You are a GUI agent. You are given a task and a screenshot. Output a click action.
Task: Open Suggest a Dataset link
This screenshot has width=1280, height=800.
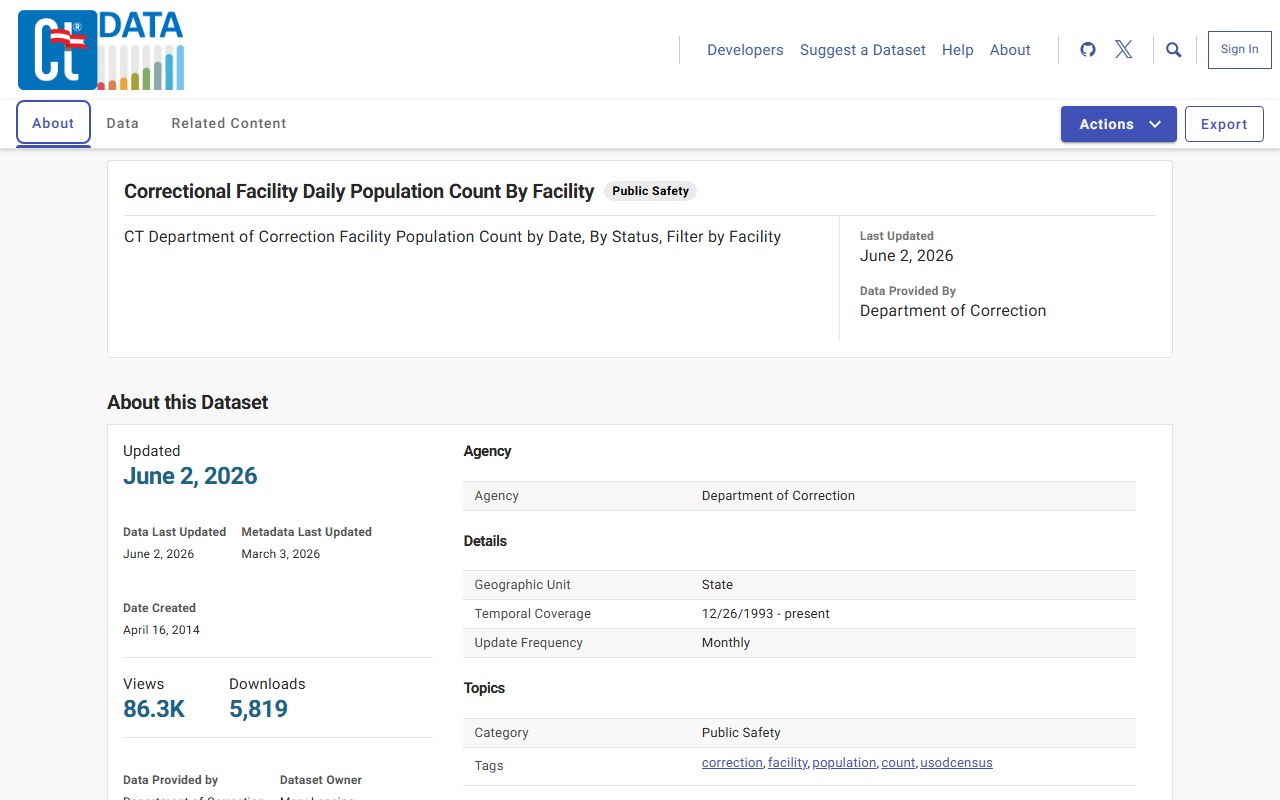click(863, 50)
